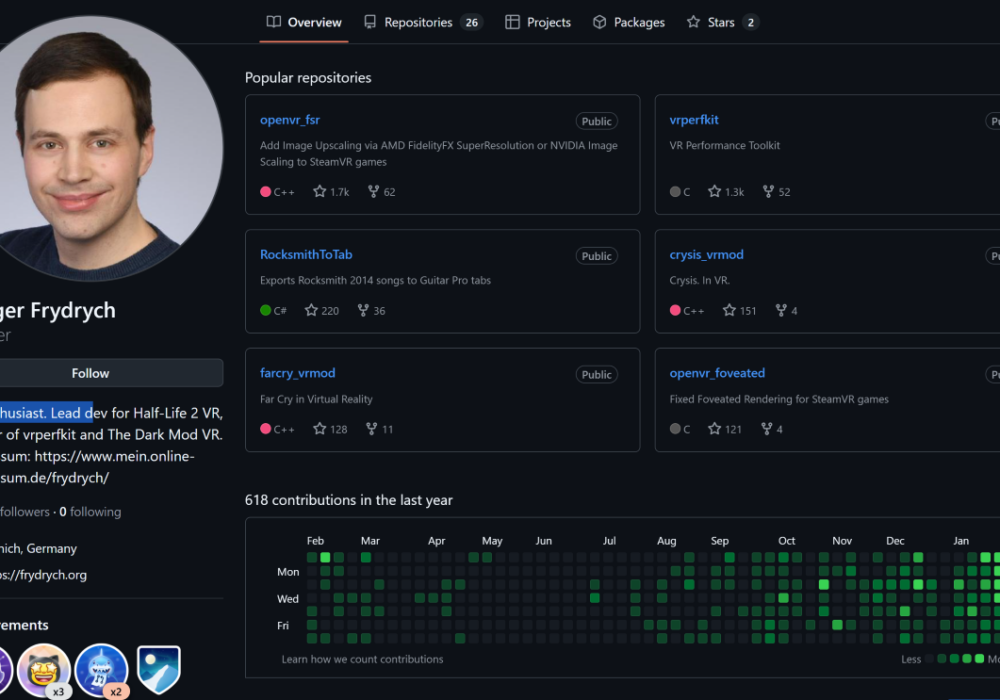This screenshot has height=700, width=1000.
Task: Click the C# language dot on RocksmithToTab
Action: [266, 310]
